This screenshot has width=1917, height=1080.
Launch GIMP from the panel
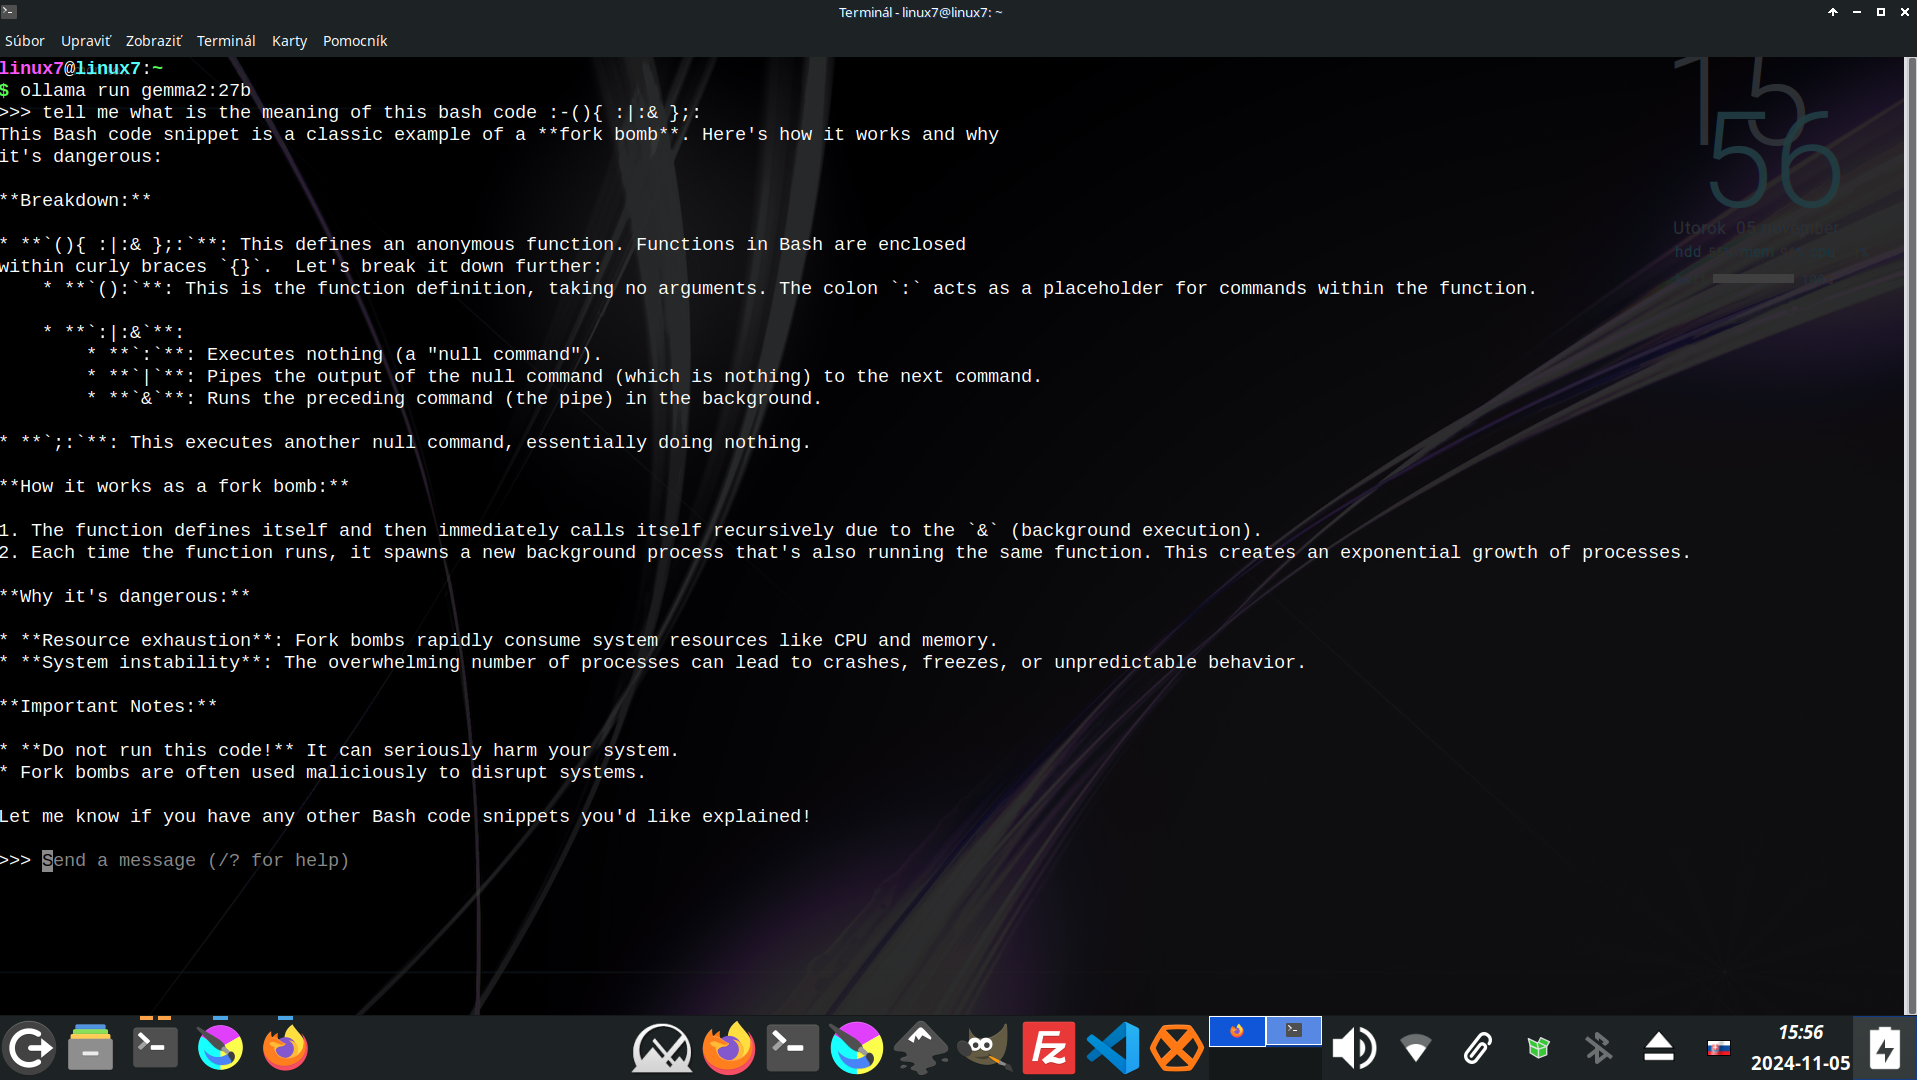click(984, 1048)
